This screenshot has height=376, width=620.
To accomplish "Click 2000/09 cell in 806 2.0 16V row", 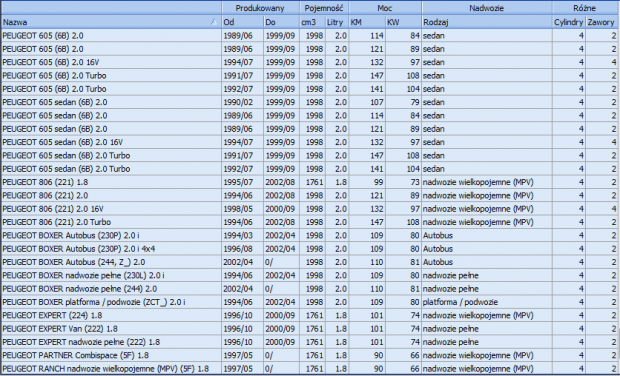I will coord(281,209).
